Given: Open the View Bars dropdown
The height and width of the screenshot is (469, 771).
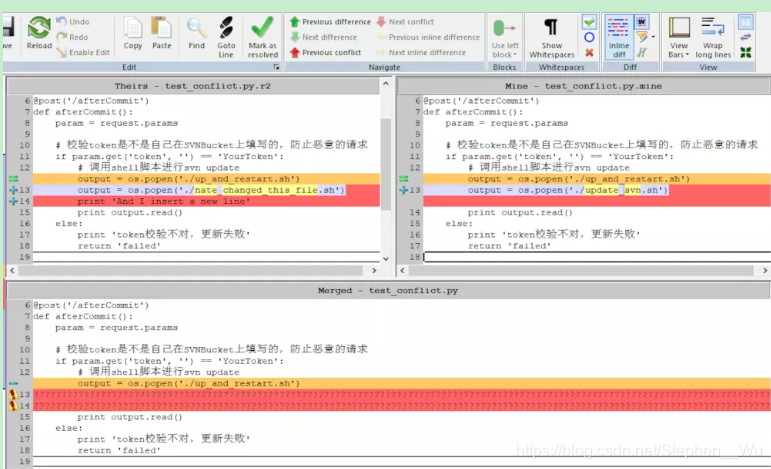Looking at the screenshot, I should tap(679, 37).
